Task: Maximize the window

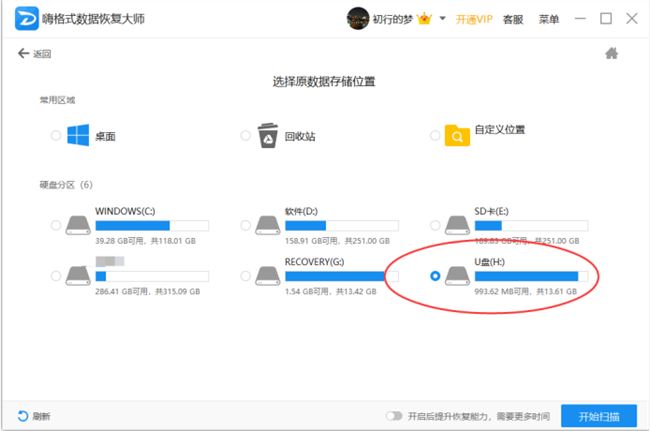Action: tap(606, 19)
